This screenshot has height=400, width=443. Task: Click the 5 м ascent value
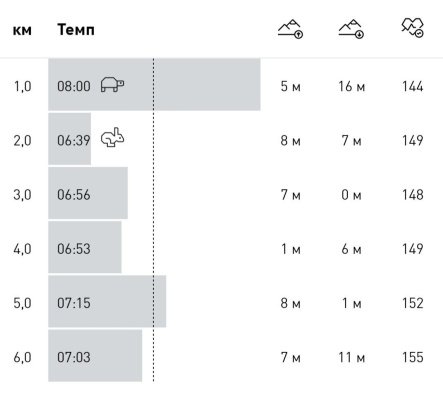(290, 86)
